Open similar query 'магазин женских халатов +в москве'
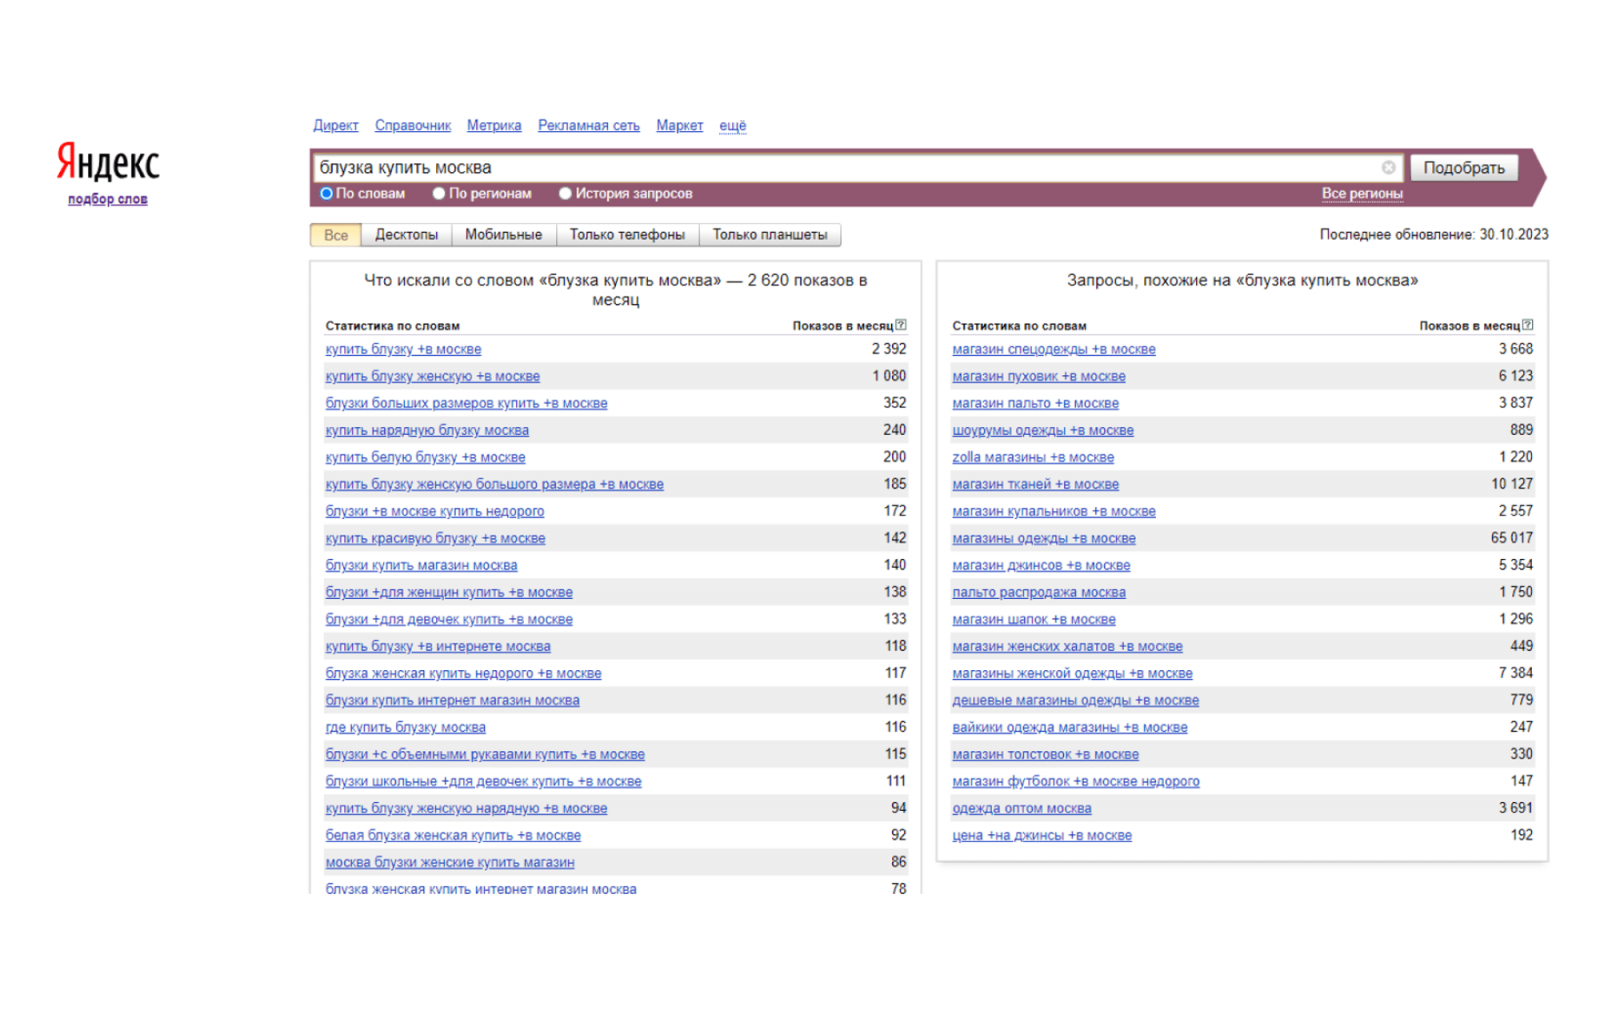This screenshot has width=1600, height=1026. pos(1067,647)
